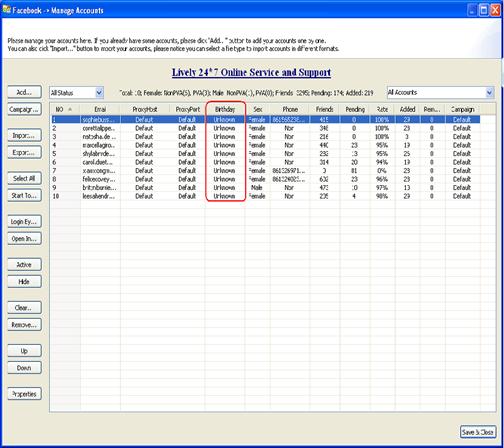Screen dimensions: 504x448
Task: Sort by Birthday column header
Action: point(225,109)
